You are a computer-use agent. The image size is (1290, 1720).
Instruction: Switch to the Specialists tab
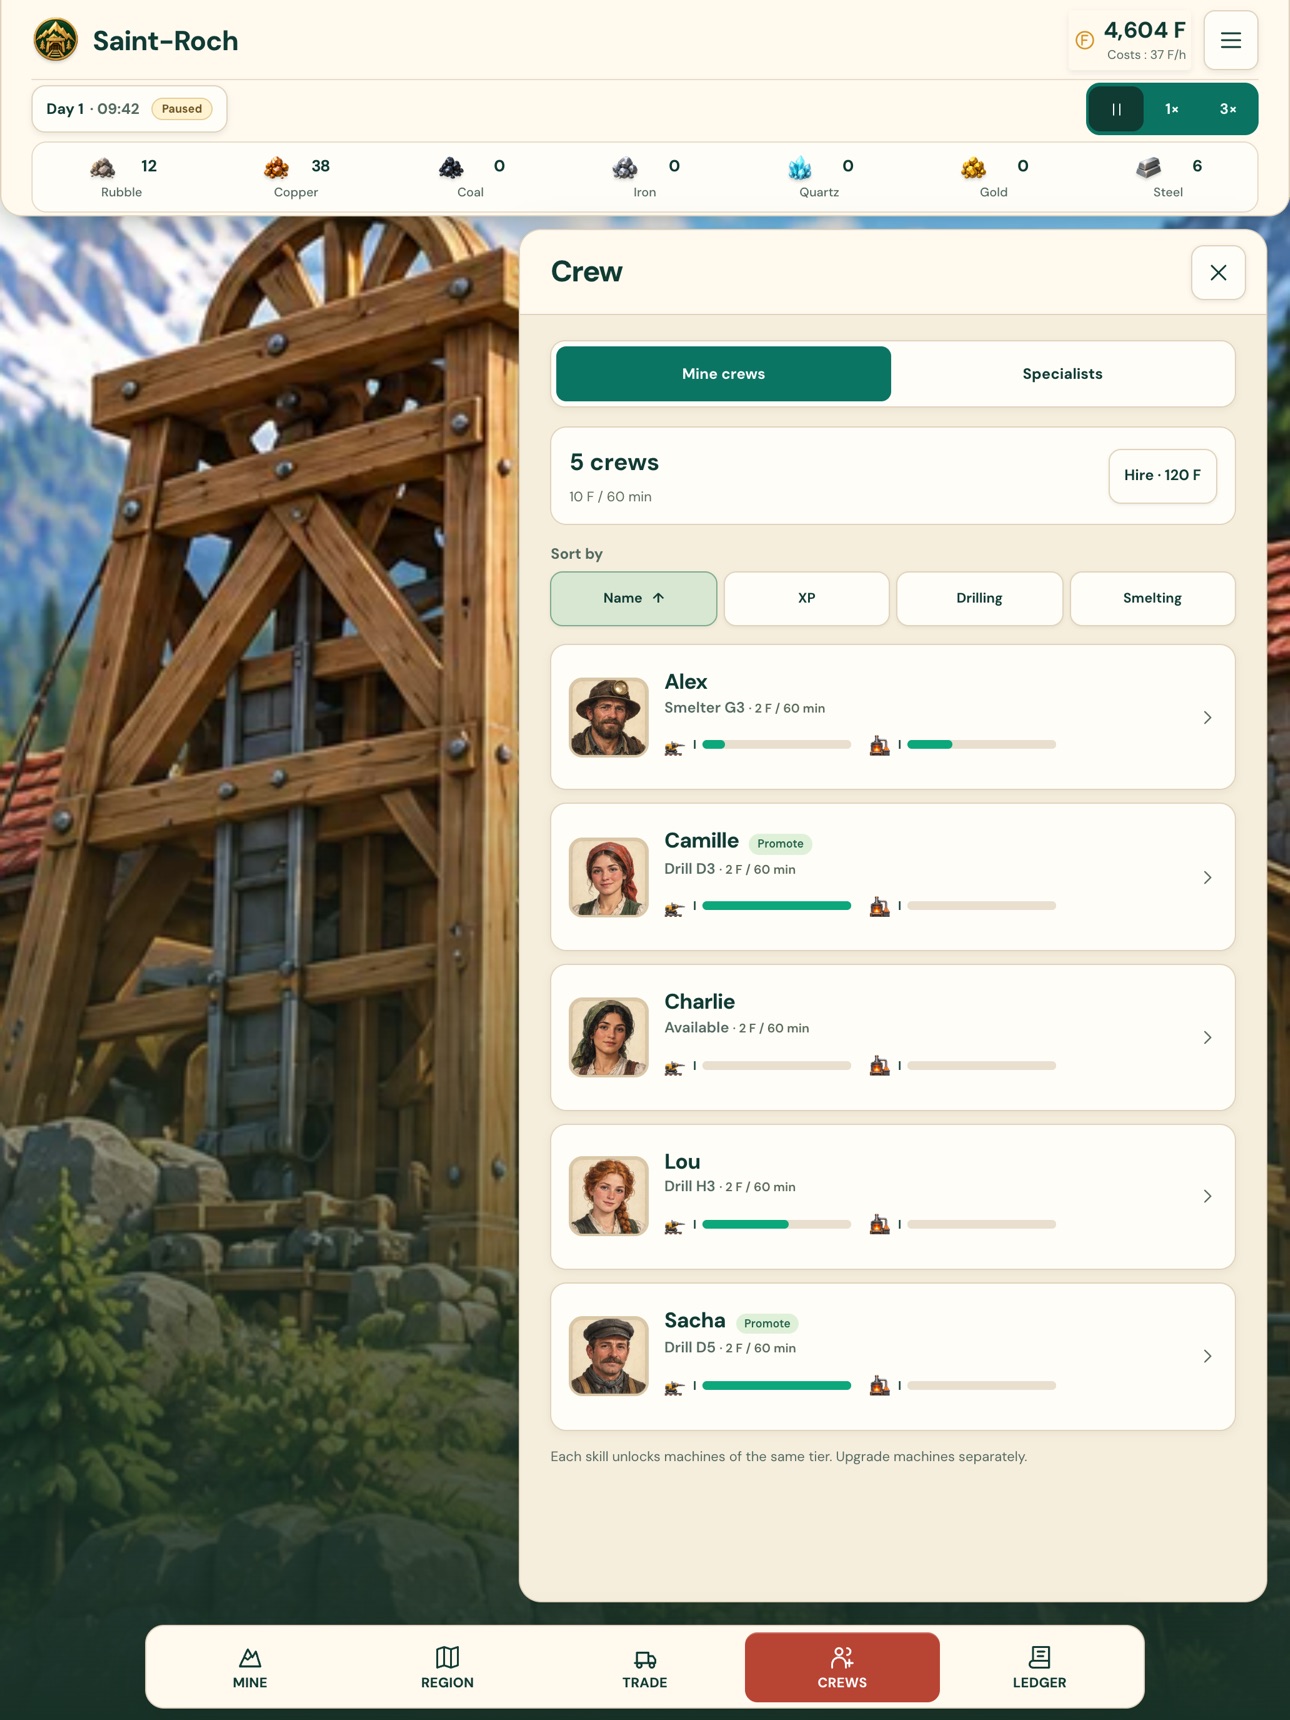click(1062, 374)
